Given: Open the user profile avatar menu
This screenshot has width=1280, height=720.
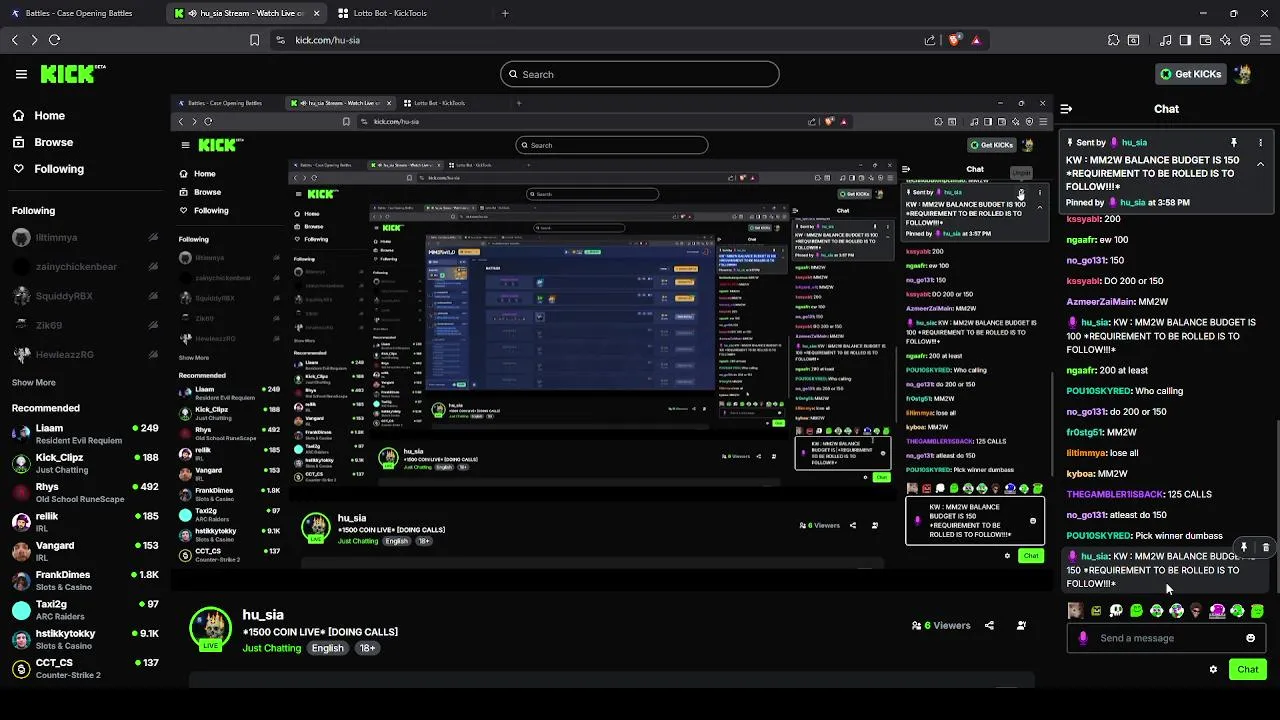Looking at the screenshot, I should coord(1243,74).
